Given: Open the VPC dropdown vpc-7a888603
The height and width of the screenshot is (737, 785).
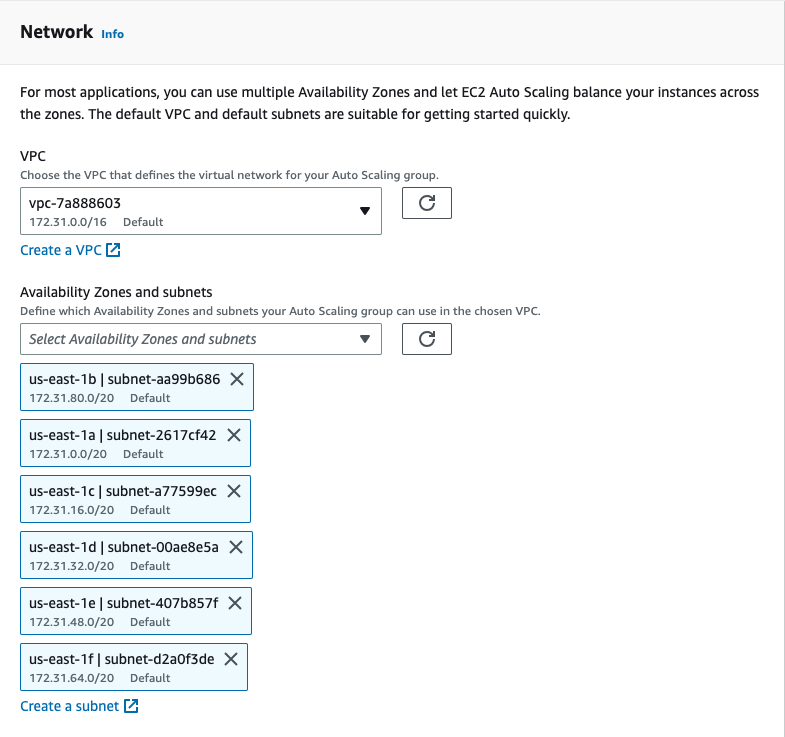Looking at the screenshot, I should point(201,211).
